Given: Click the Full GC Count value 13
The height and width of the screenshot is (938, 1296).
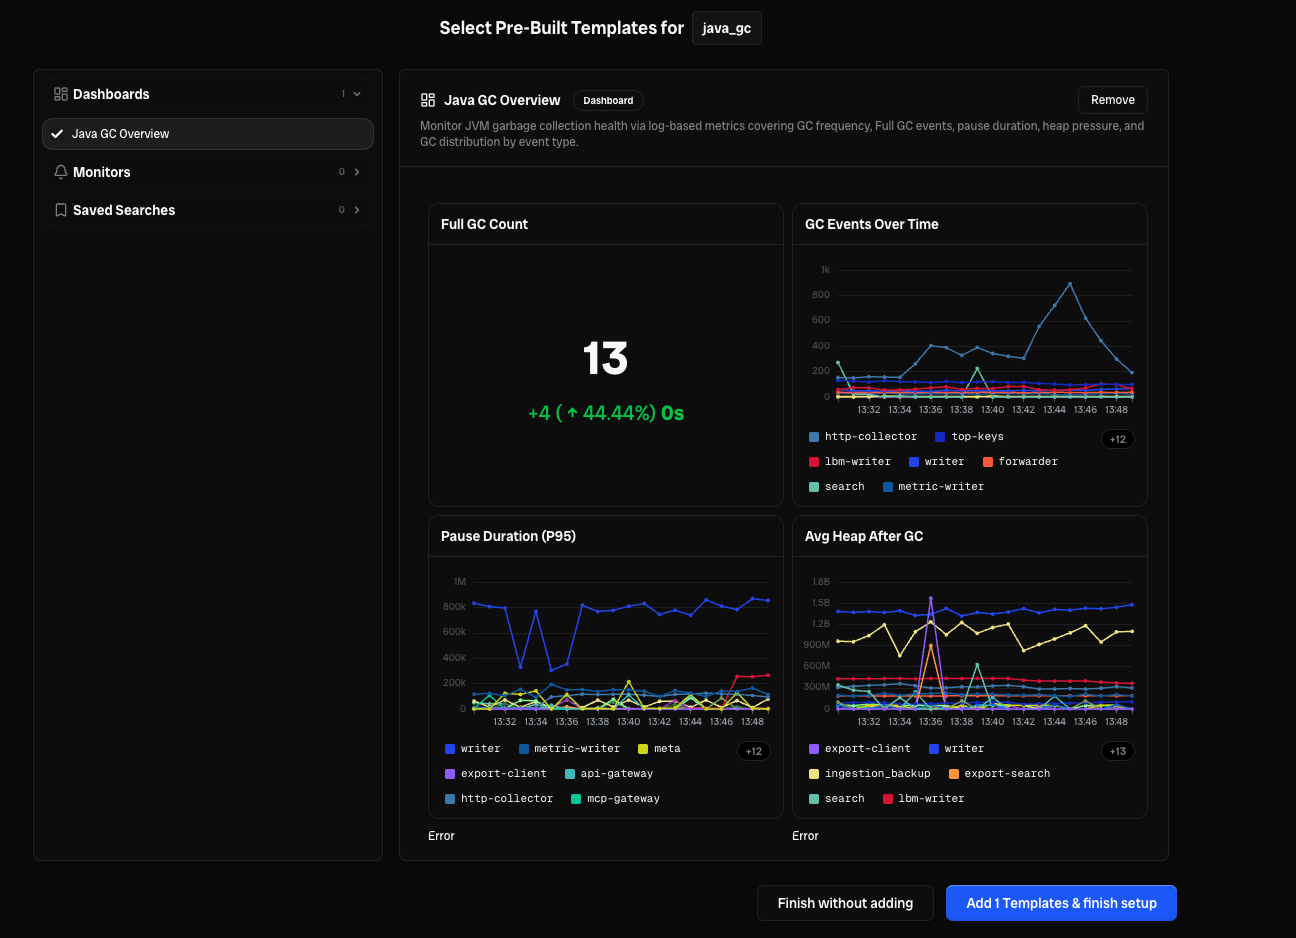Looking at the screenshot, I should [606, 358].
